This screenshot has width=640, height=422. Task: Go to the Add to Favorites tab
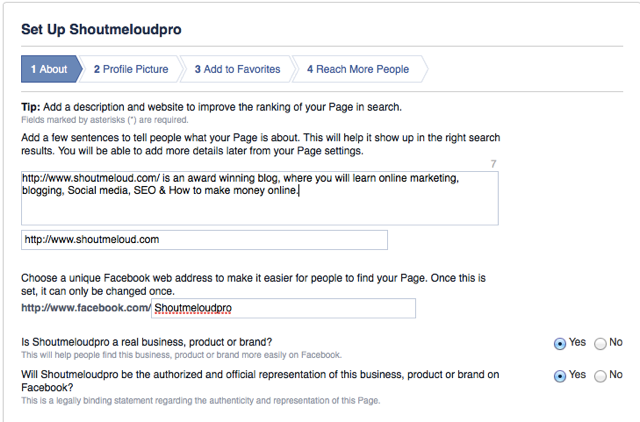[237, 69]
